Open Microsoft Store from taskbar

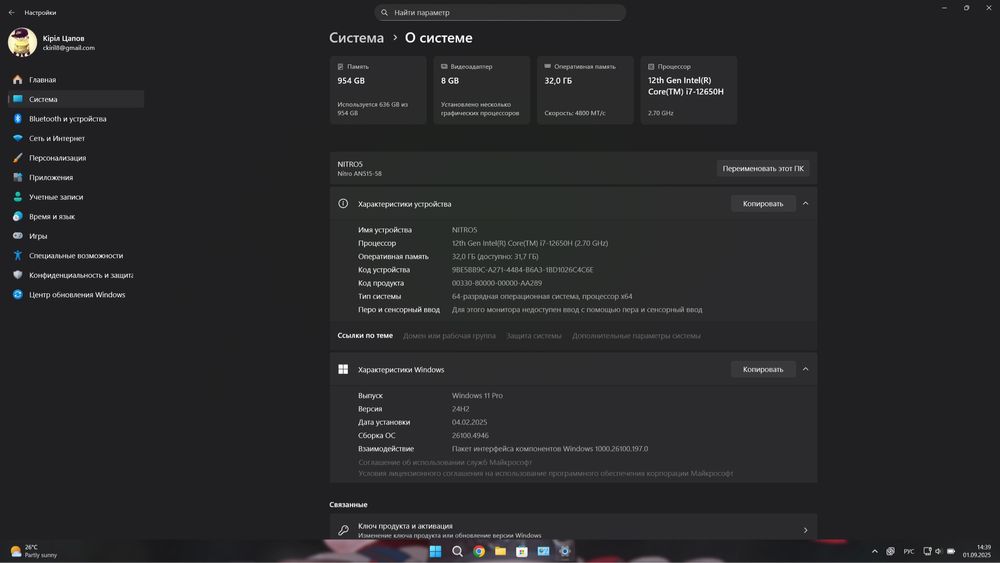522,552
